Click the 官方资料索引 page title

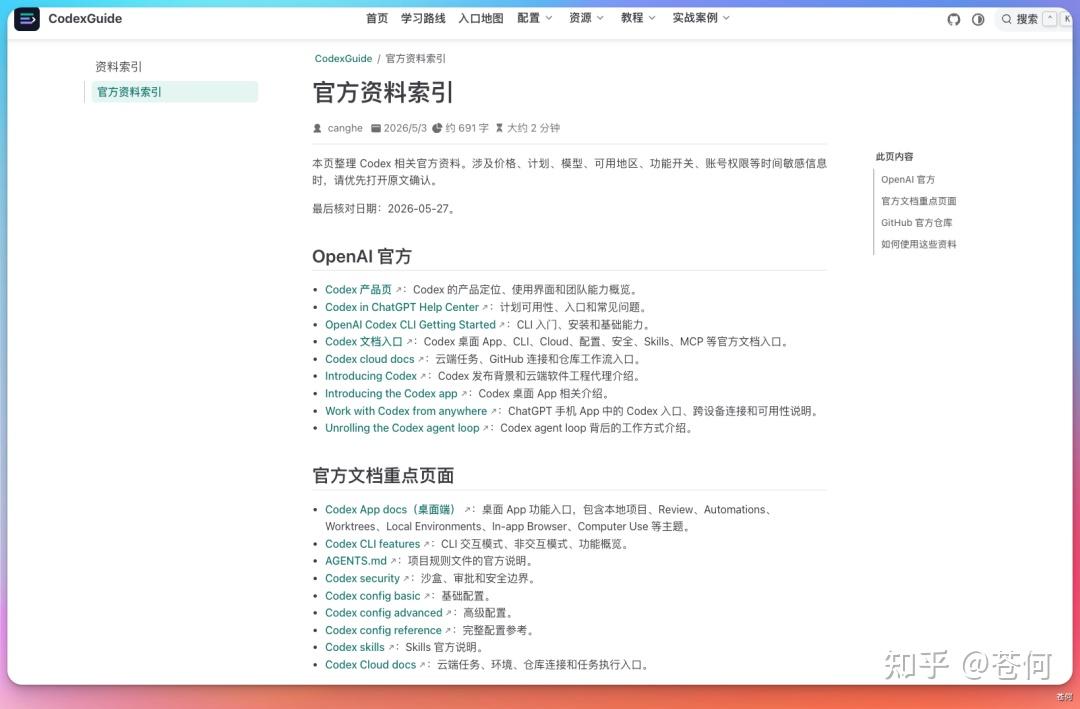coord(383,92)
